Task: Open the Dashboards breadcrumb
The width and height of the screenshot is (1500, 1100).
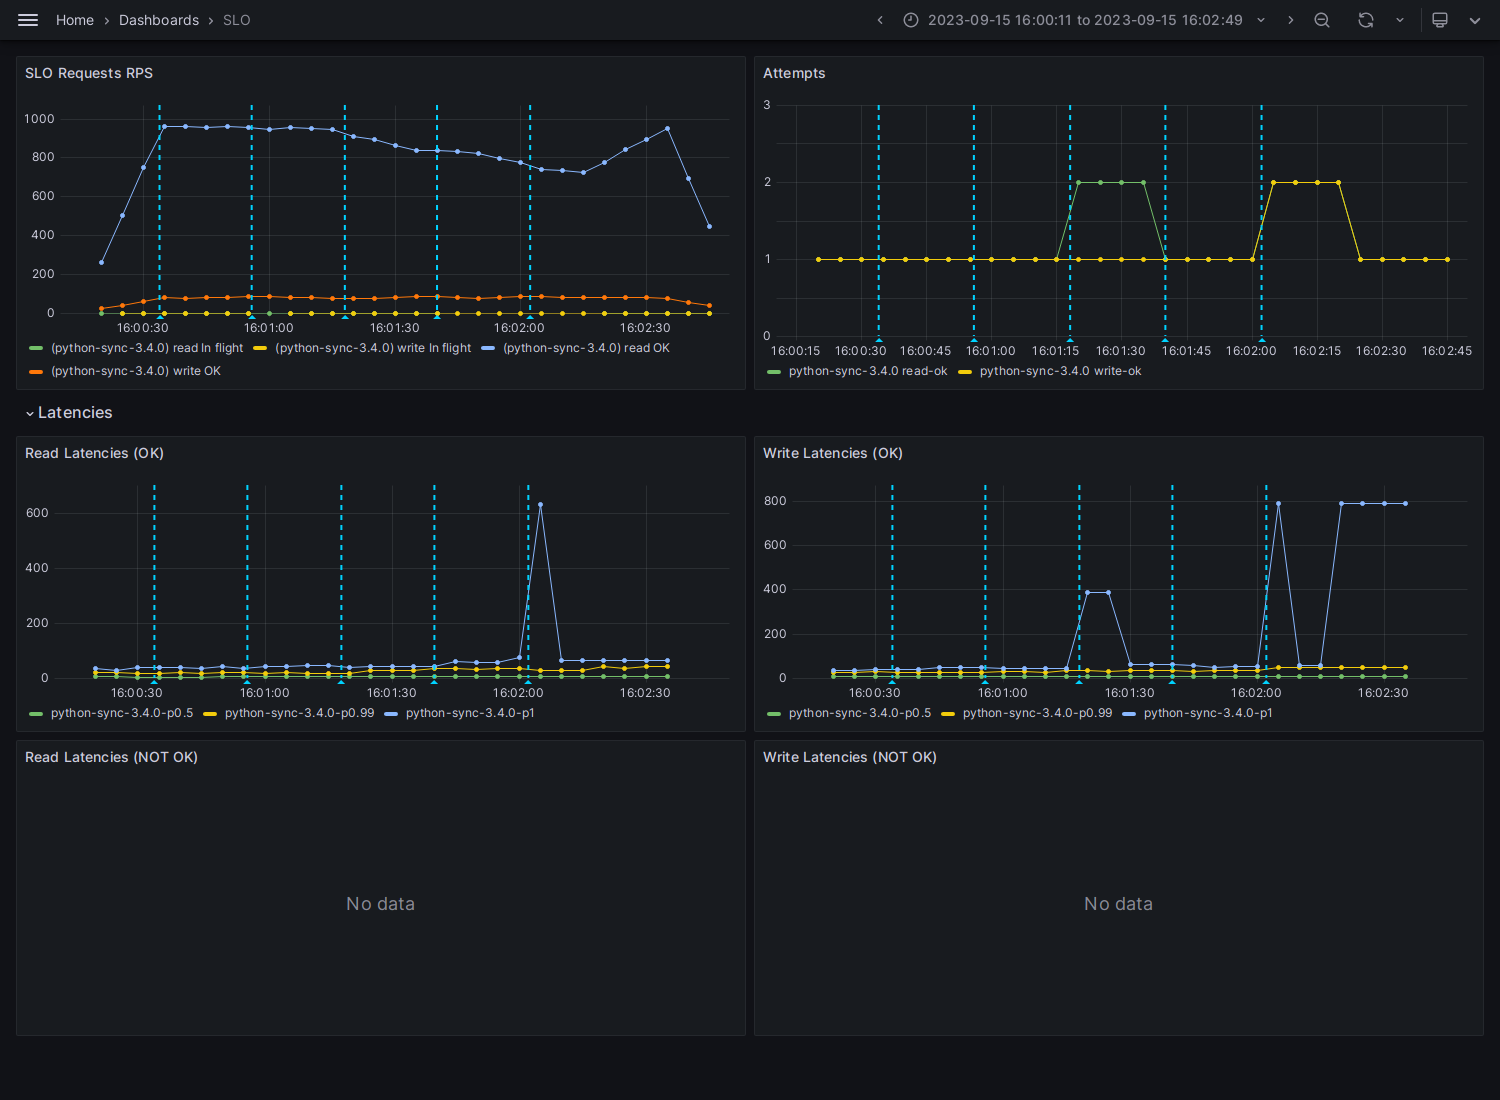Action: click(159, 20)
